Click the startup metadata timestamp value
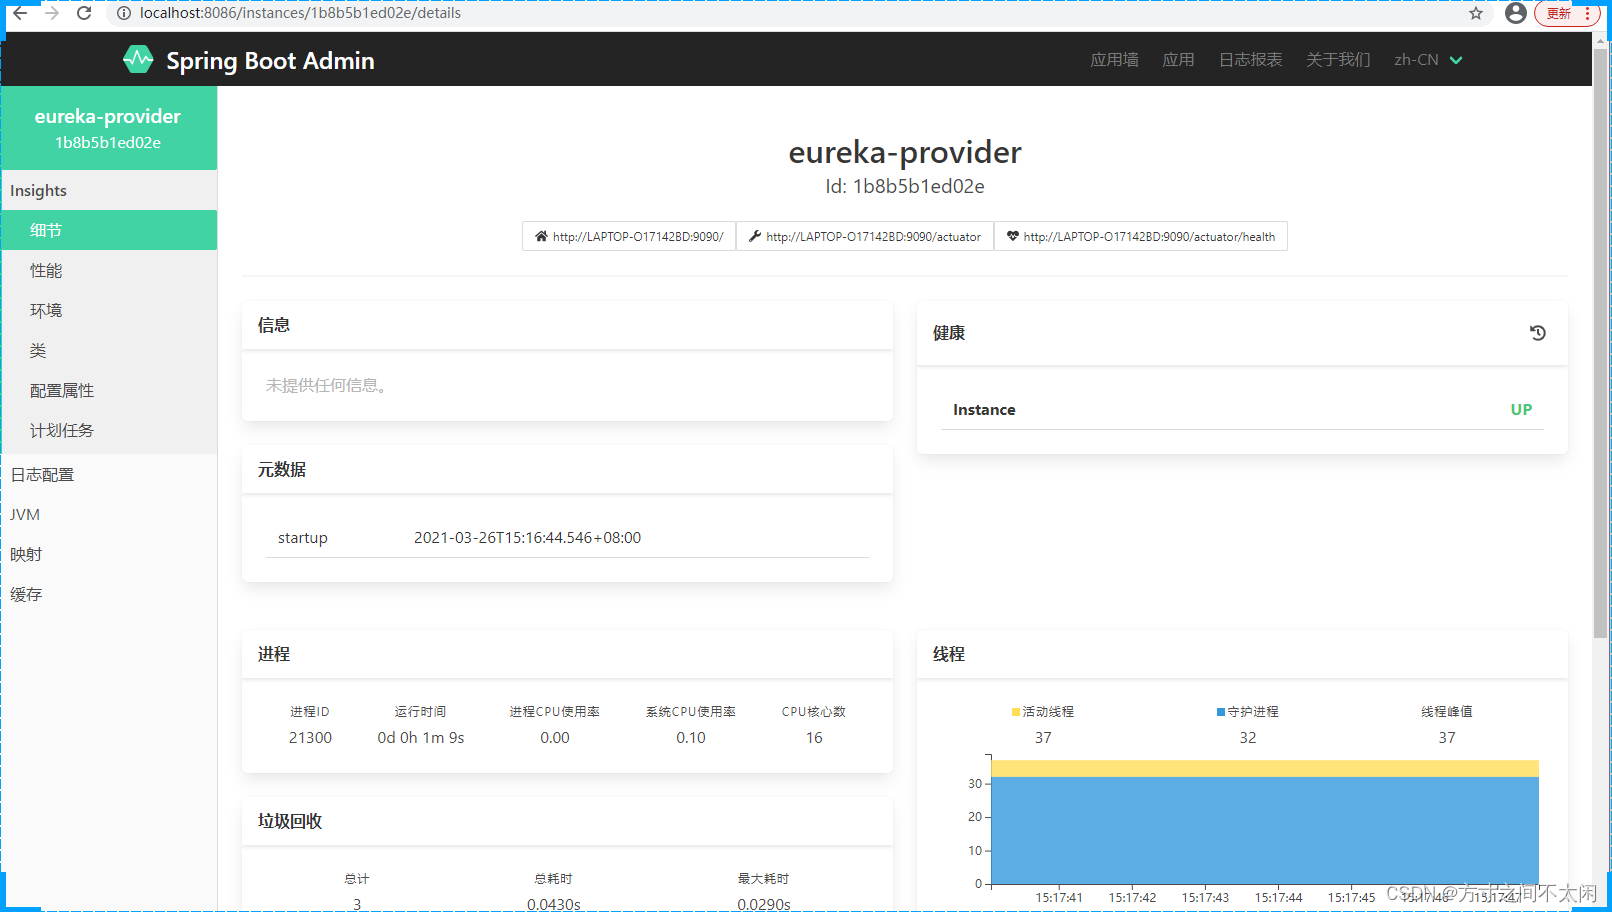The image size is (1612, 912). tap(527, 537)
